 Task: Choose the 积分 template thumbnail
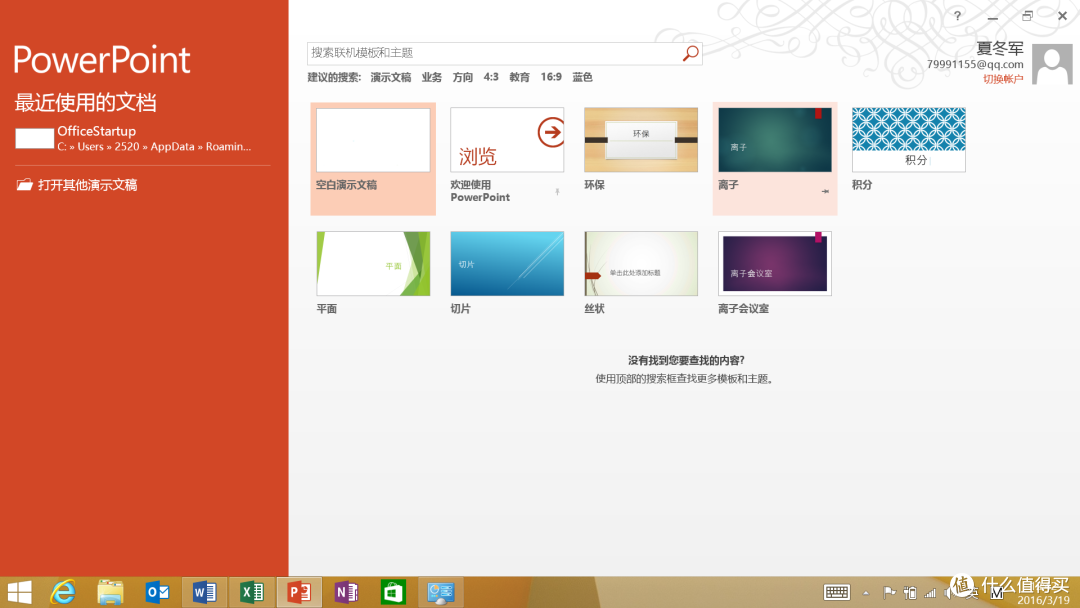(x=908, y=140)
